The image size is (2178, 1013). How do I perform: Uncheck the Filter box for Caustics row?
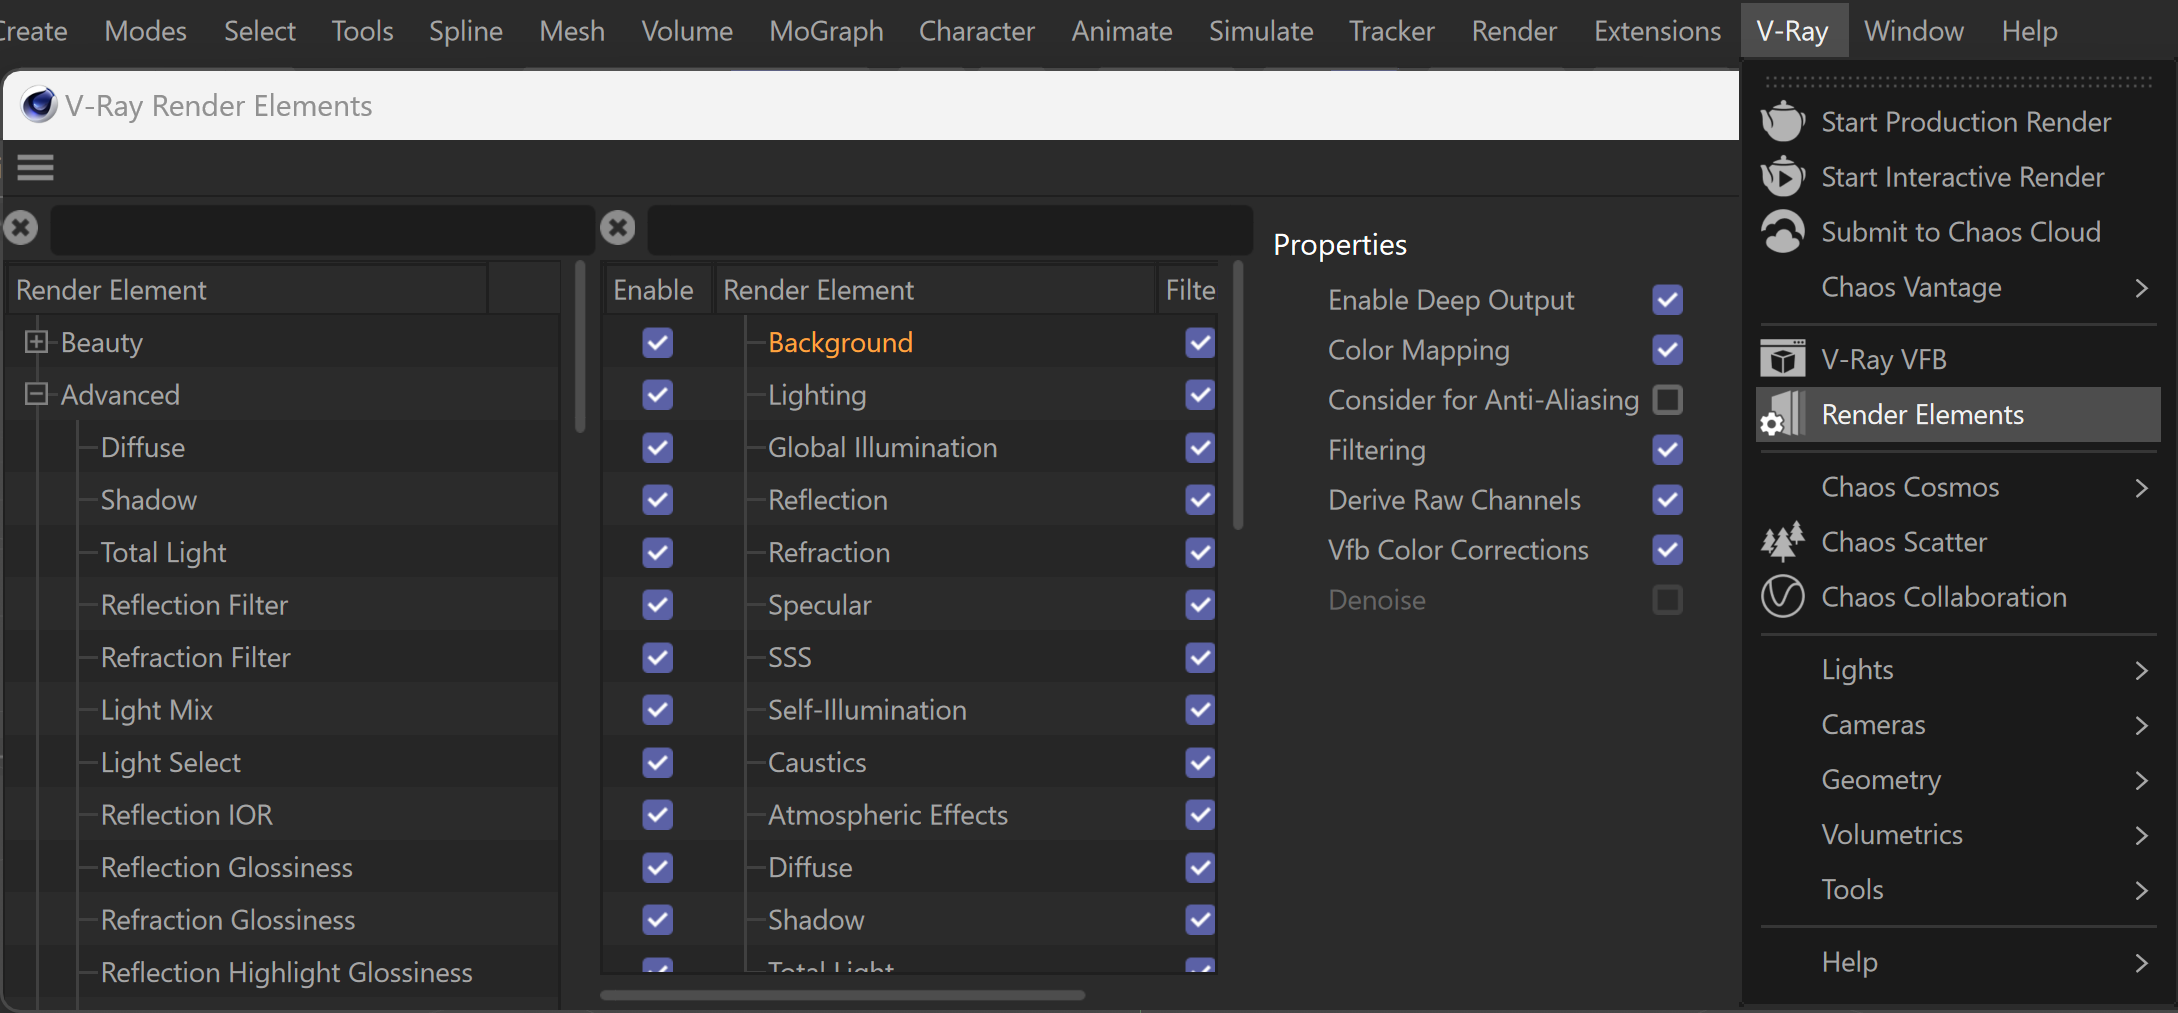tap(1200, 763)
